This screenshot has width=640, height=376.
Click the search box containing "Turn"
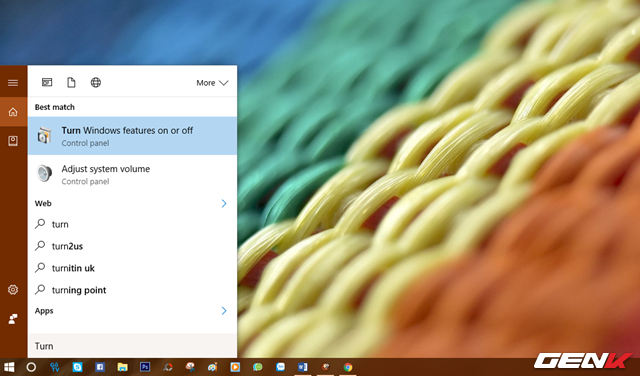pos(132,346)
